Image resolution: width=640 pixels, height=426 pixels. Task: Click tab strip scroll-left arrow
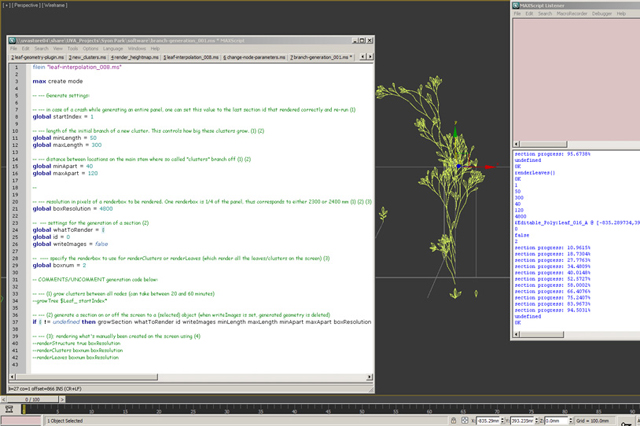[362, 57]
